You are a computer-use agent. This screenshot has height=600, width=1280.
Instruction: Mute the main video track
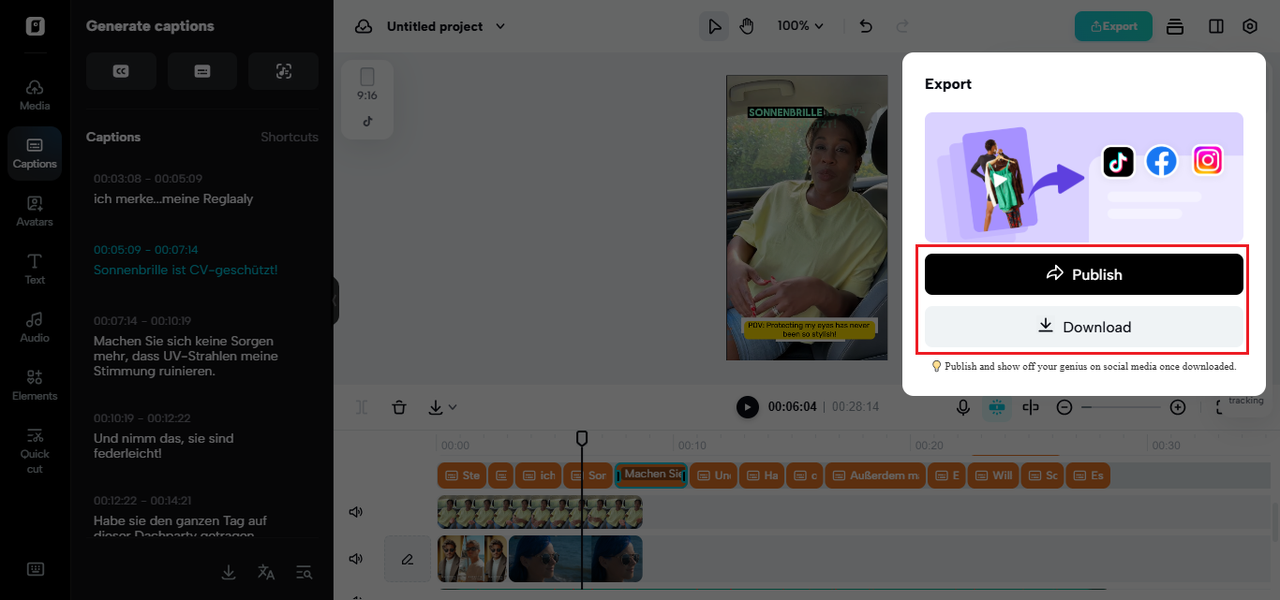click(x=355, y=511)
